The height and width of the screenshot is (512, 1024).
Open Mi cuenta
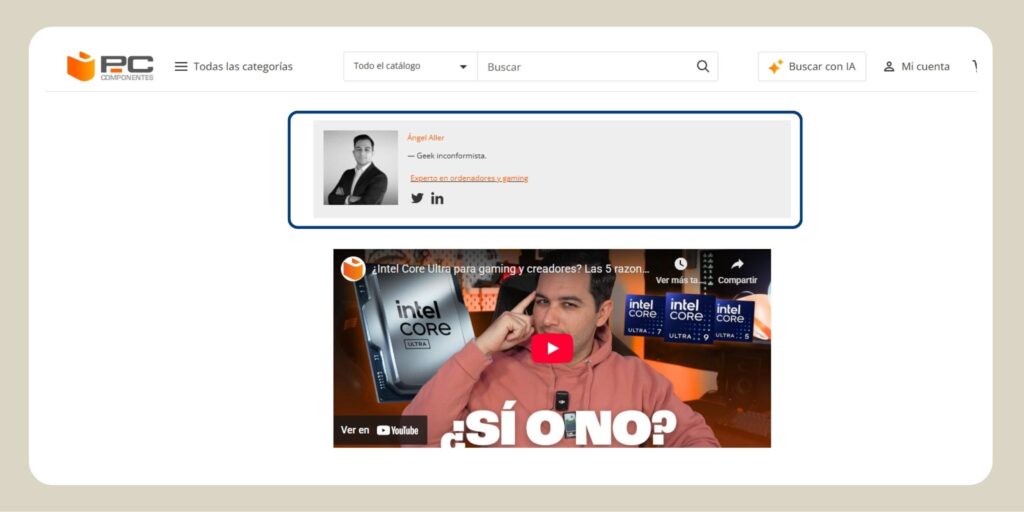[916, 67]
